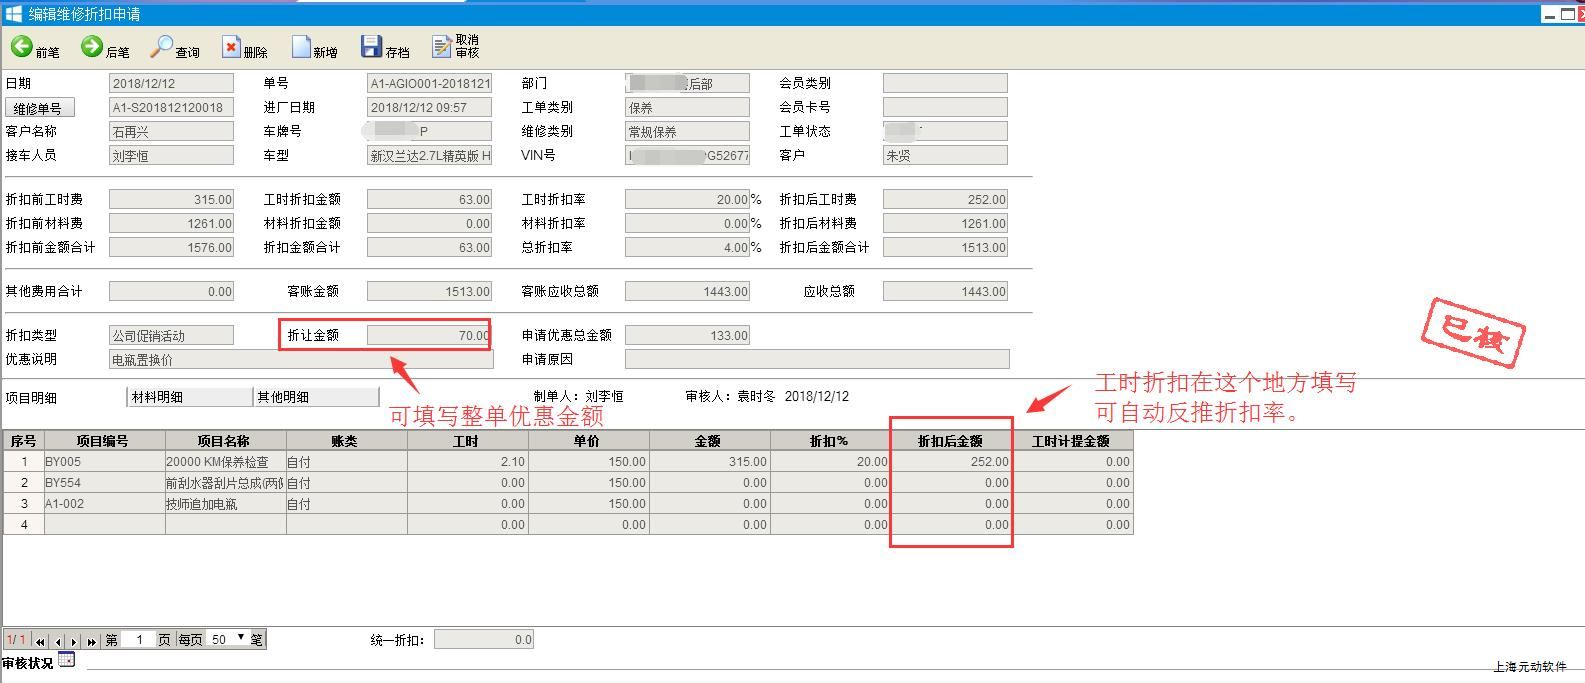
Task: Click the 折让金额 input field
Action: 429,336
